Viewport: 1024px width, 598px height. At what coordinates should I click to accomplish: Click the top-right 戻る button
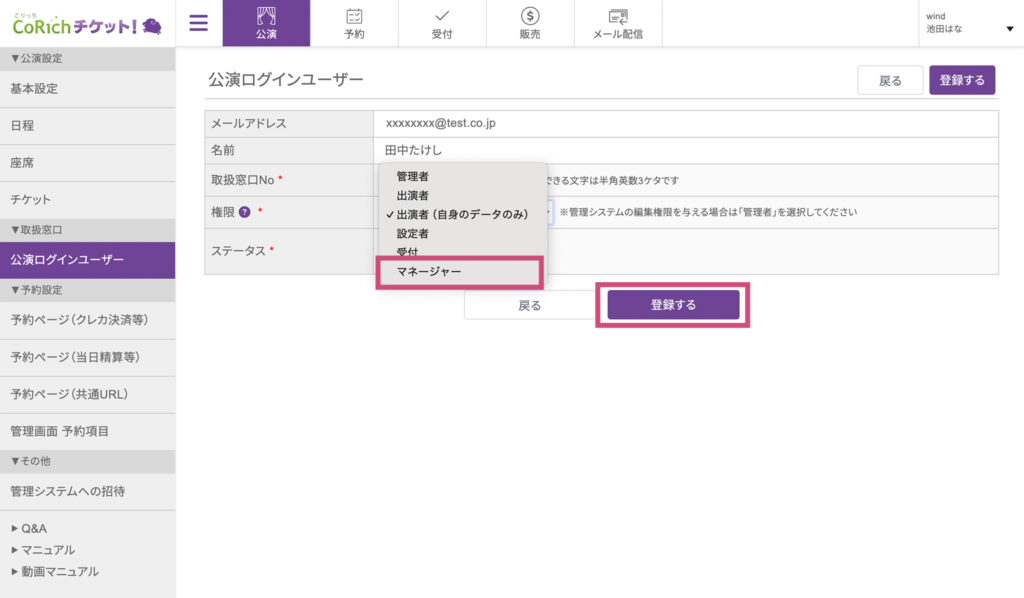[889, 80]
